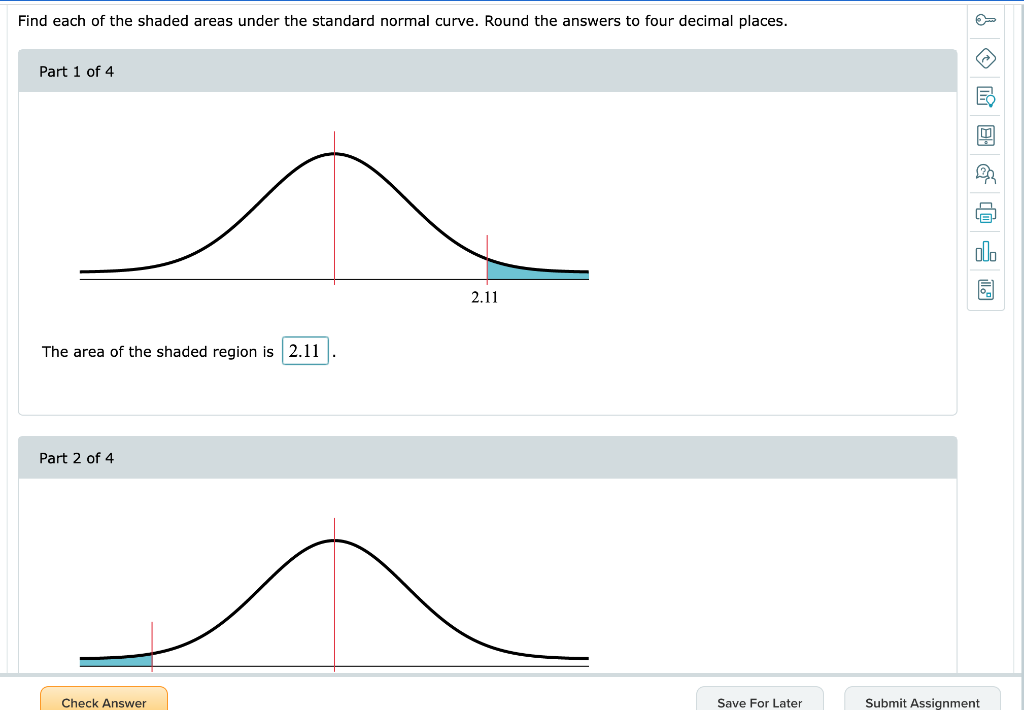Open the skip-question arrow icon

(x=985, y=59)
